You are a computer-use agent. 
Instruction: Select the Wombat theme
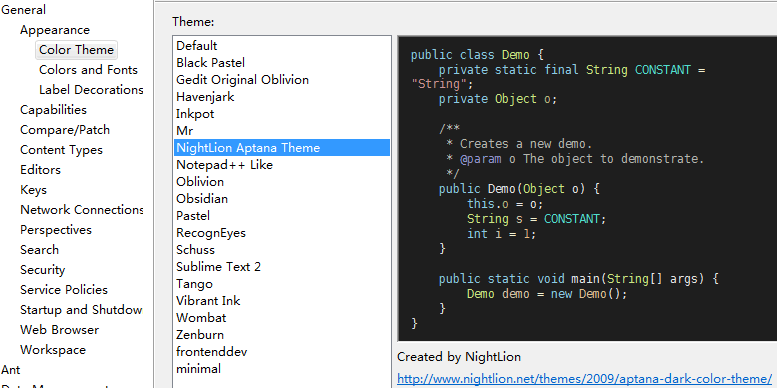click(282, 318)
